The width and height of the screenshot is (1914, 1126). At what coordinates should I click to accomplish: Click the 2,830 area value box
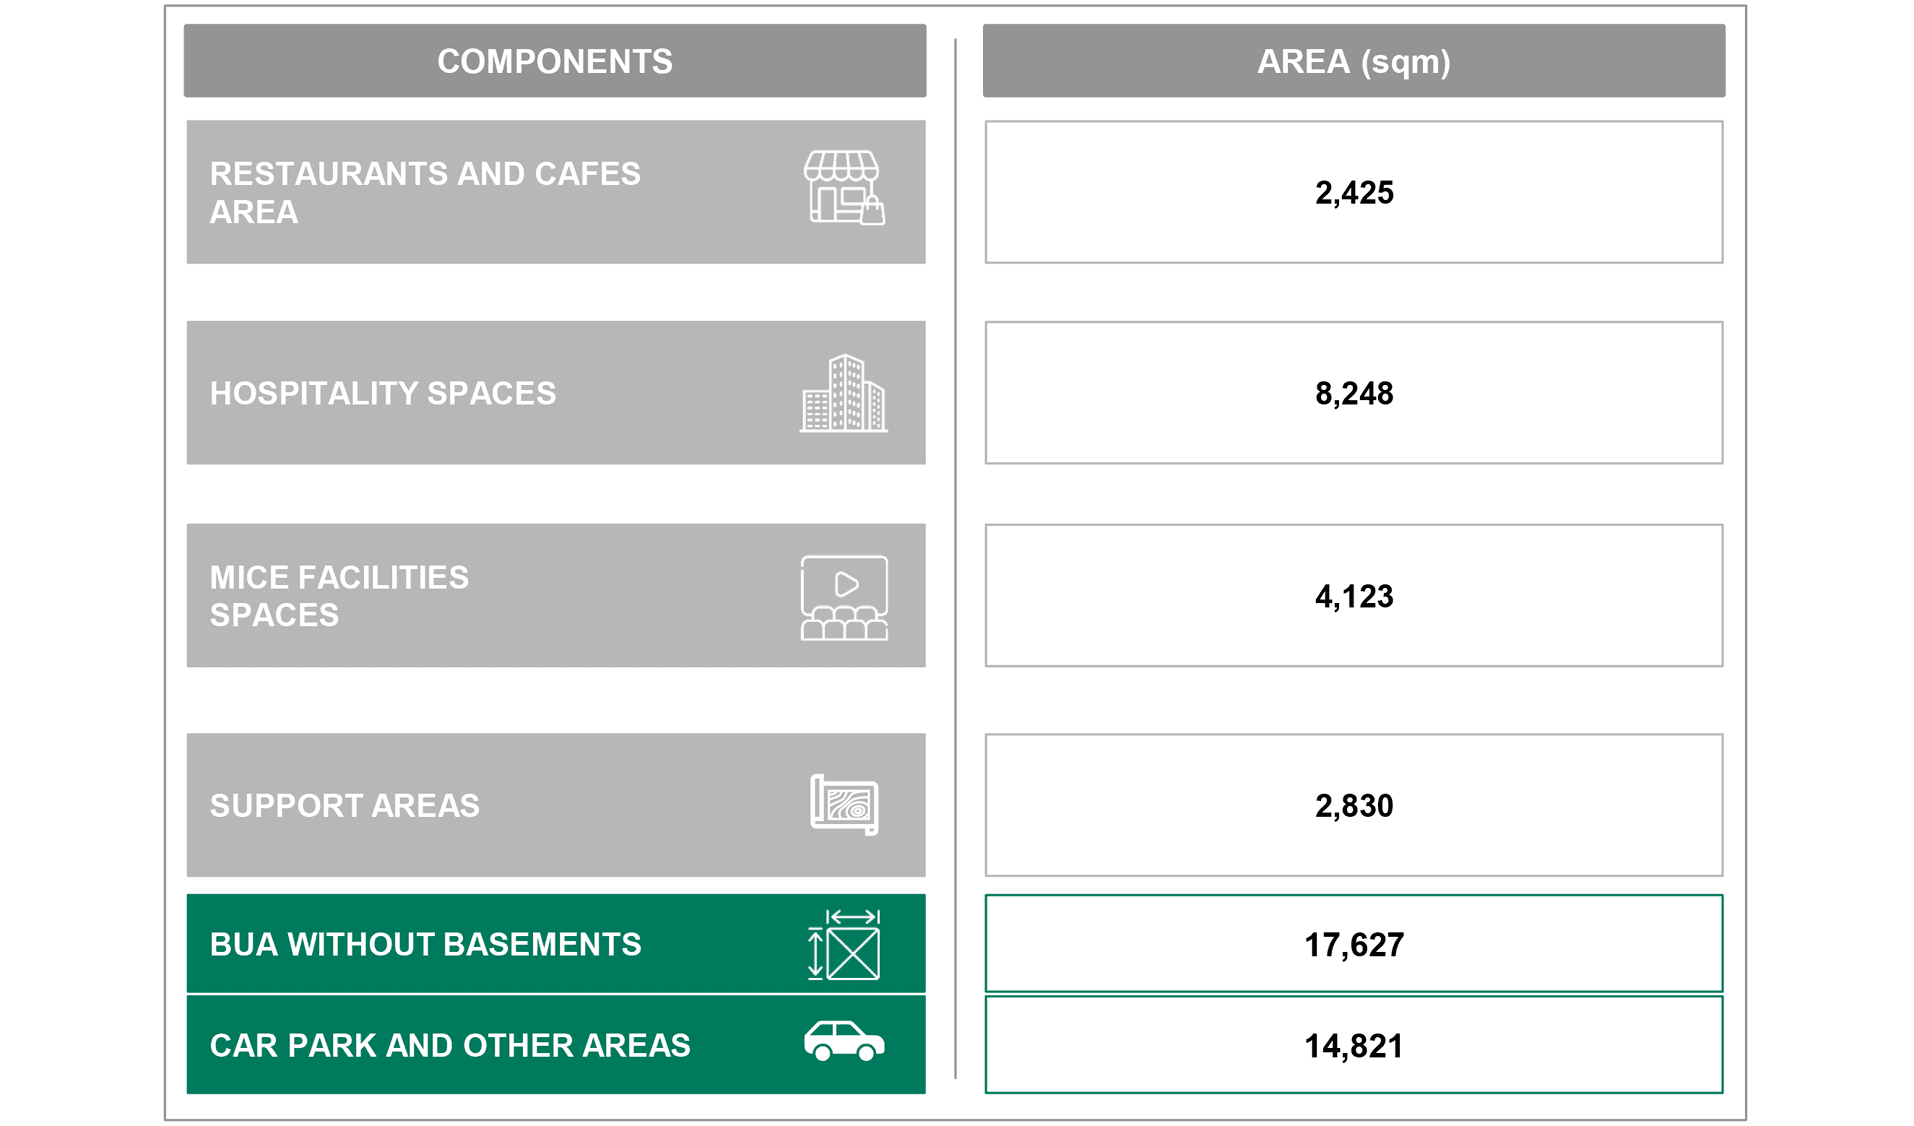coord(1353,805)
